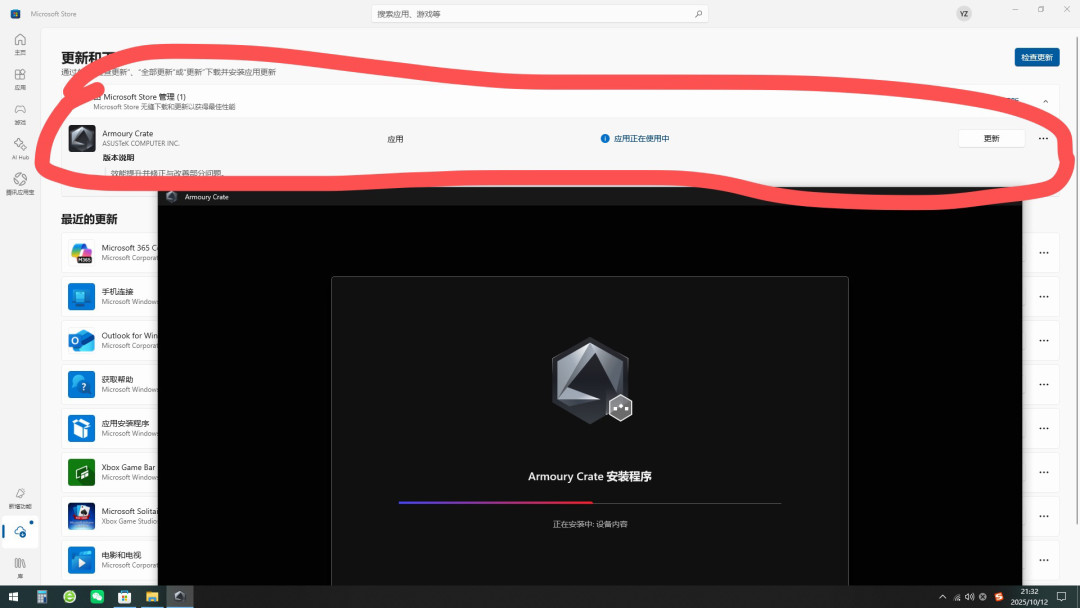
Task: Open more options for 手机连接 row
Action: coord(1044,297)
